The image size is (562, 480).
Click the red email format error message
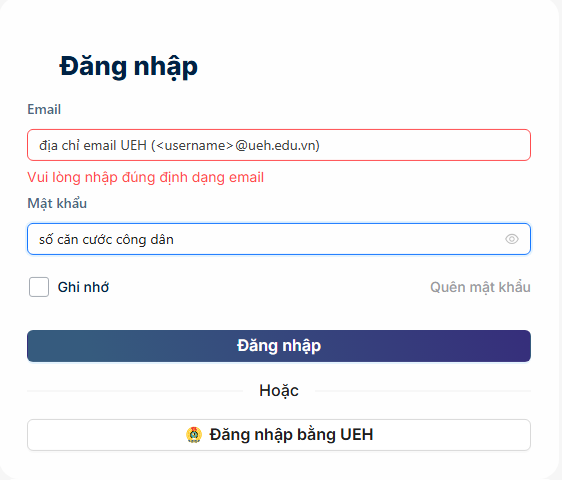146,177
